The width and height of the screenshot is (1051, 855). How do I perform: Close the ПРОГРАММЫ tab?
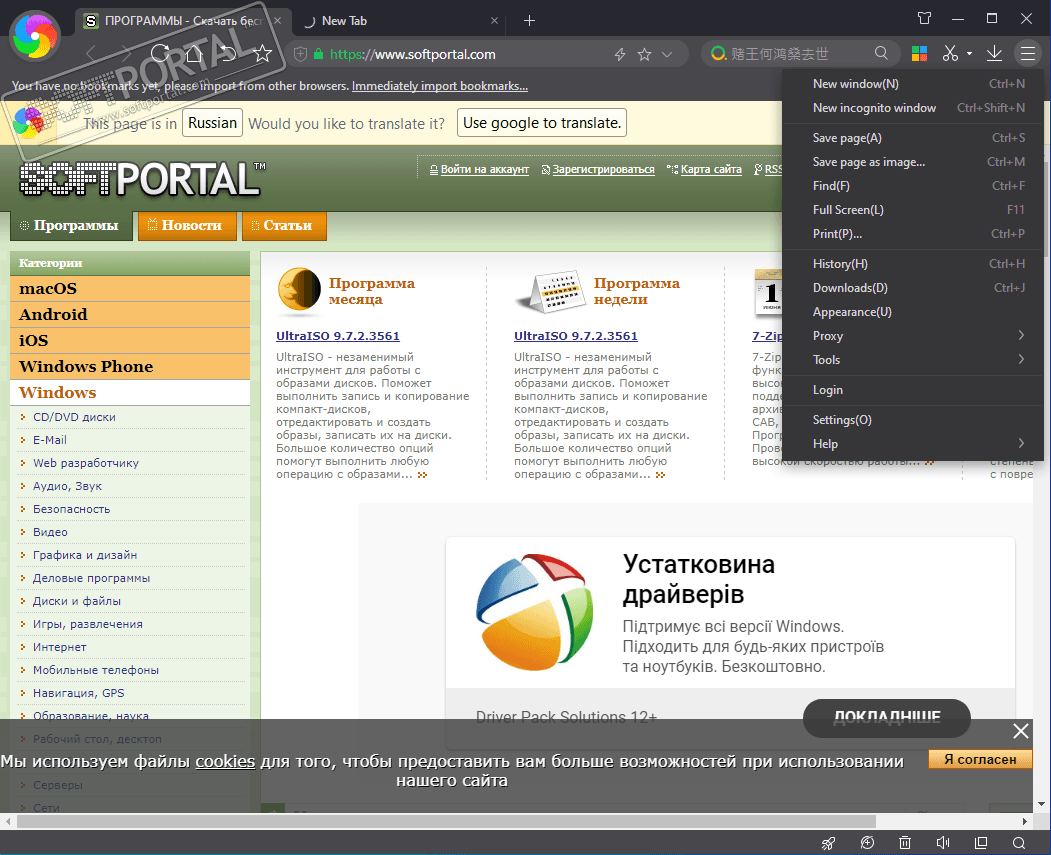277,21
